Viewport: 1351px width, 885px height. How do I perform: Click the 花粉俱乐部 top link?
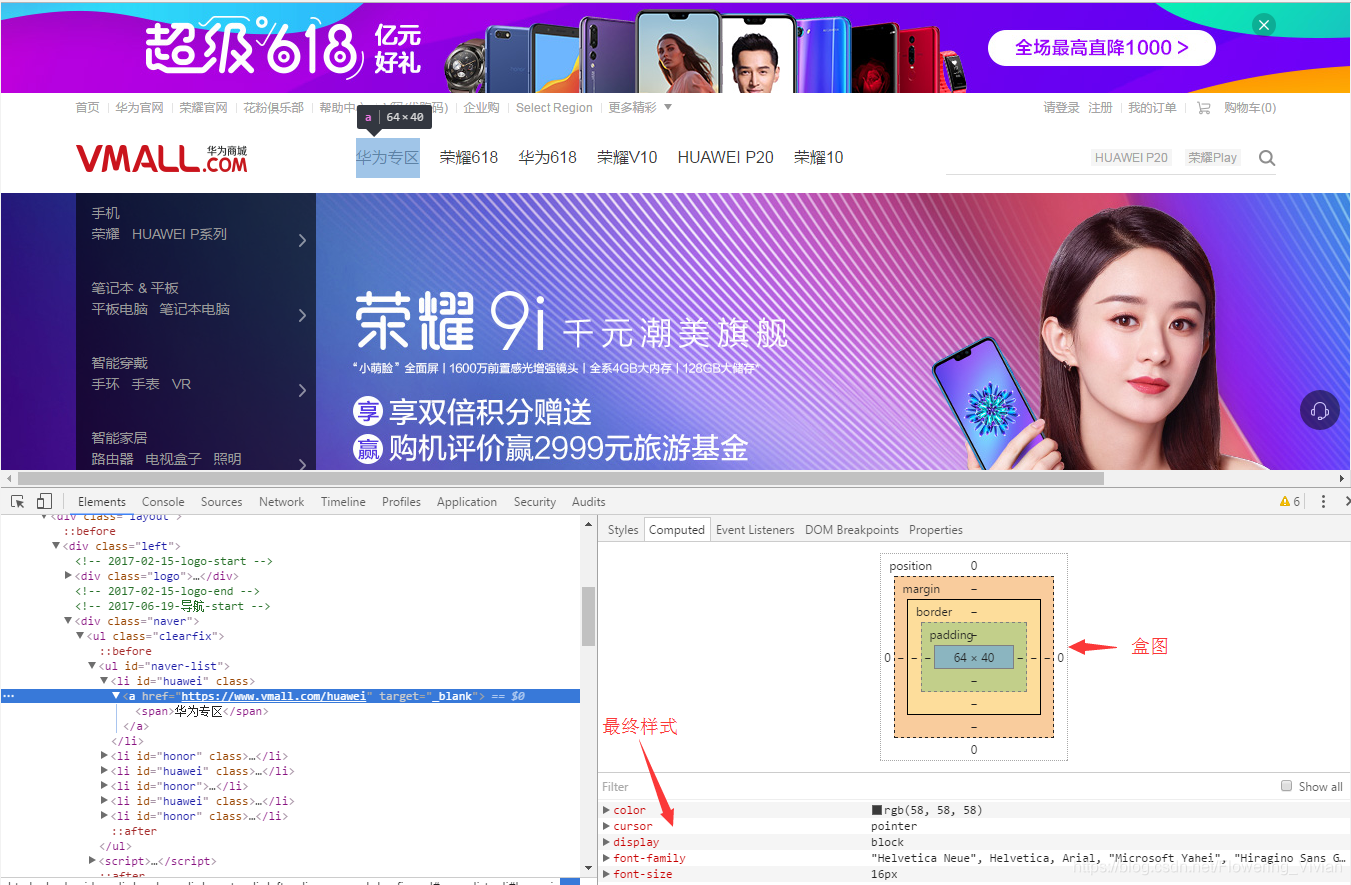(273, 107)
